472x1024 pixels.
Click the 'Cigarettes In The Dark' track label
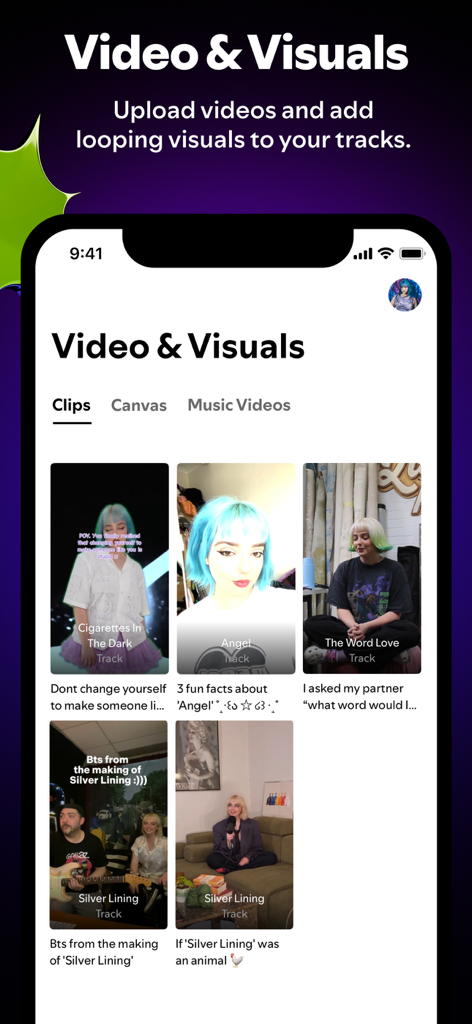coord(110,635)
